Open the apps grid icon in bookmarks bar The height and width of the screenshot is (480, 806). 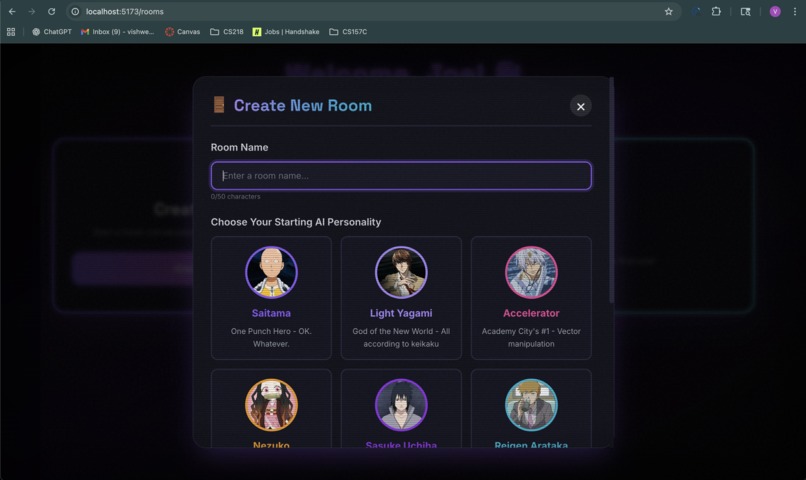click(11, 32)
